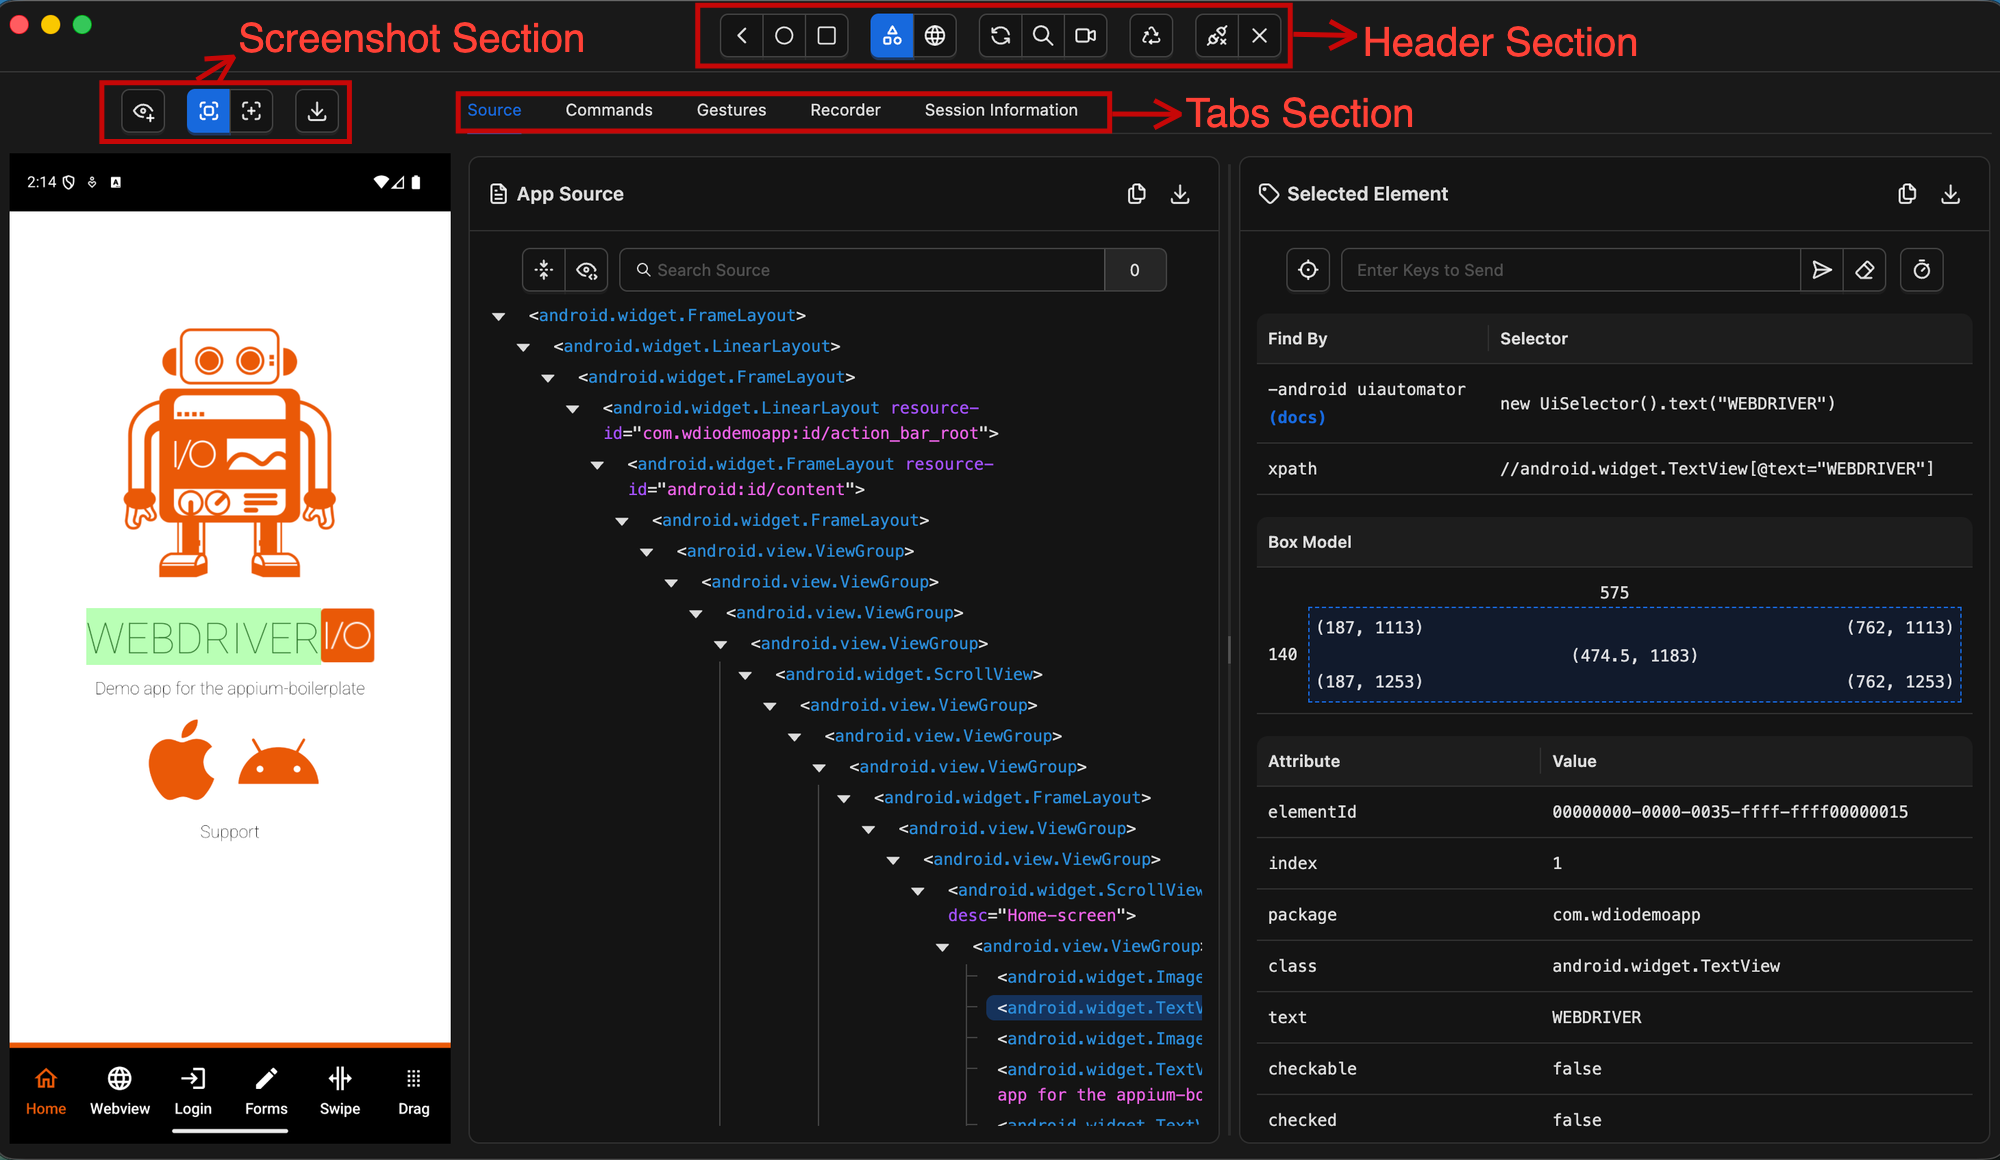Click the clear element eraser icon
Screen dimensions: 2000x1160
tap(1864, 270)
